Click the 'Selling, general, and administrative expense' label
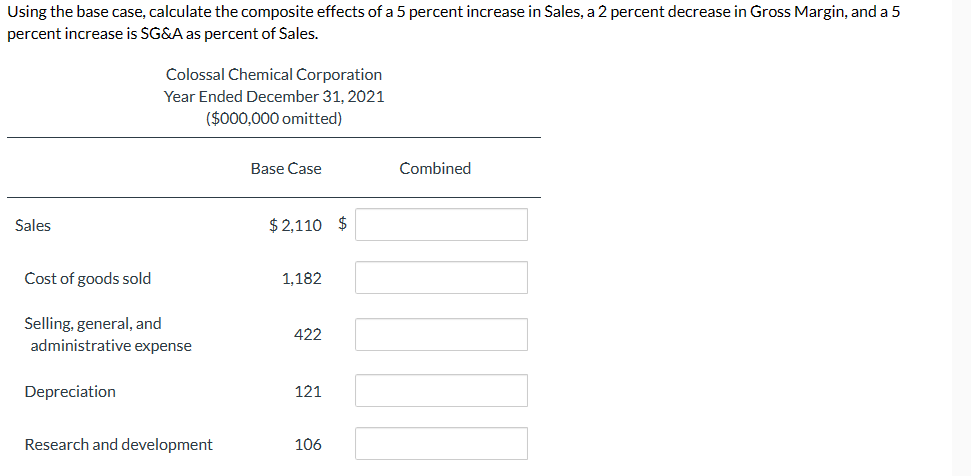971x476 pixels. (x=108, y=335)
